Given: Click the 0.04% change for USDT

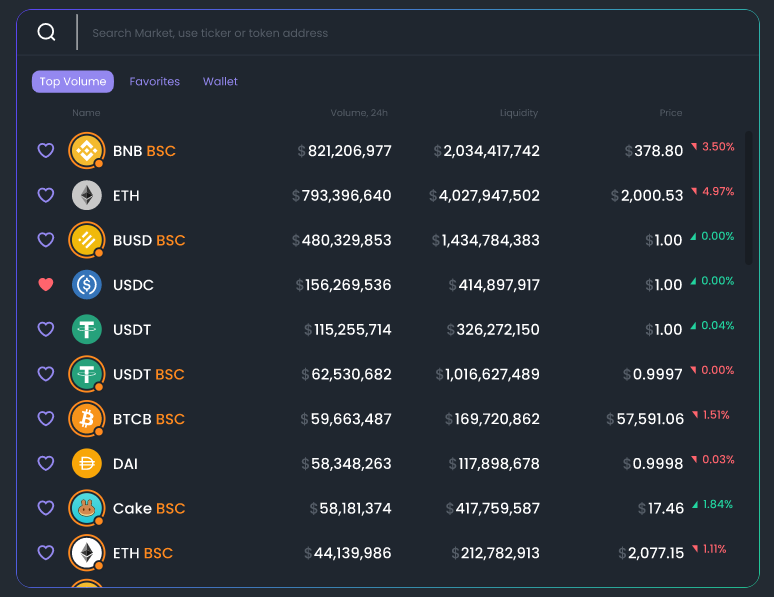Looking at the screenshot, I should (x=712, y=325).
